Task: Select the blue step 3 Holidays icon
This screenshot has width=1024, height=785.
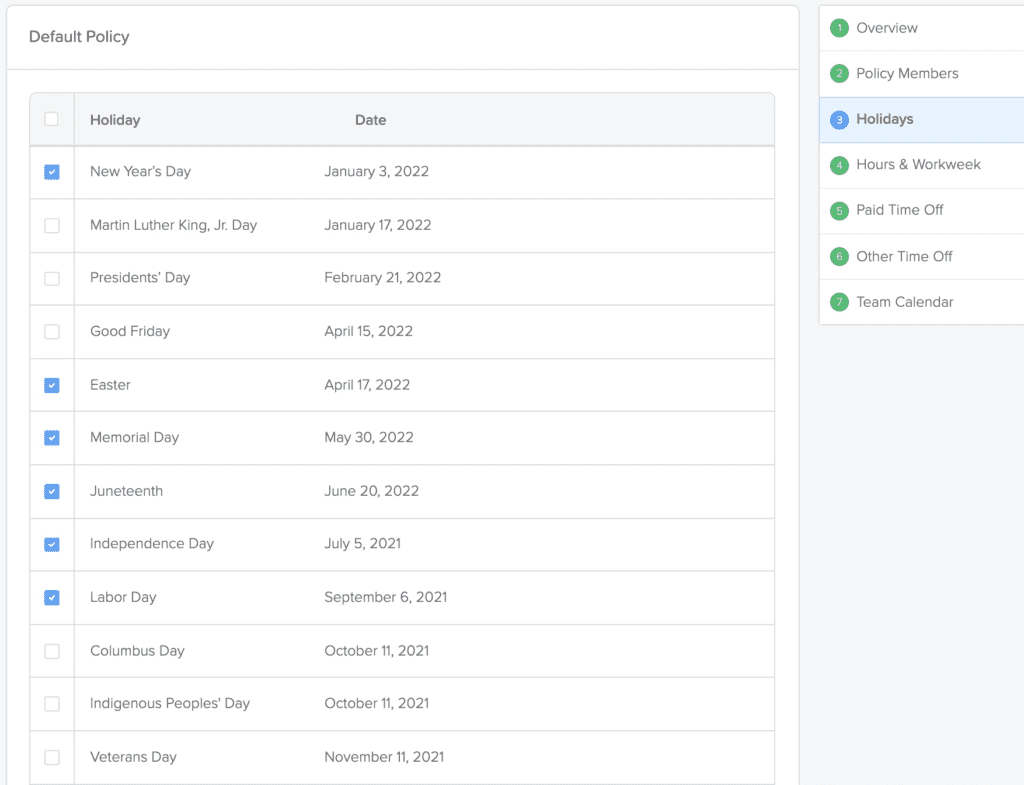Action: click(839, 119)
